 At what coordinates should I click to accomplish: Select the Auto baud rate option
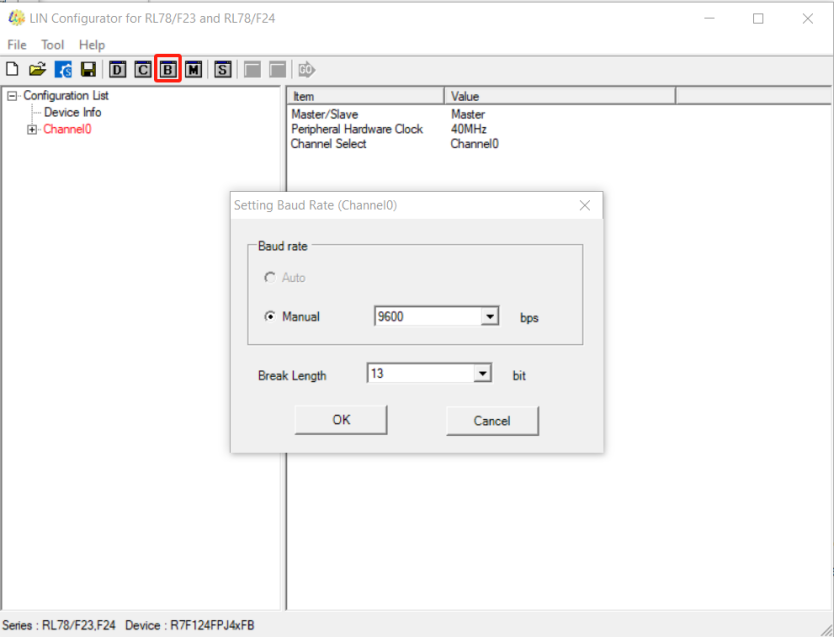coord(270,278)
